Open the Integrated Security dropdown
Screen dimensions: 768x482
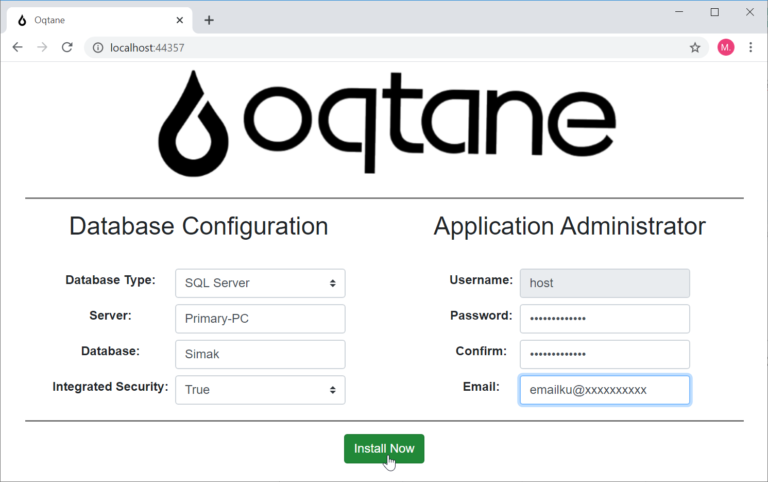pos(260,390)
